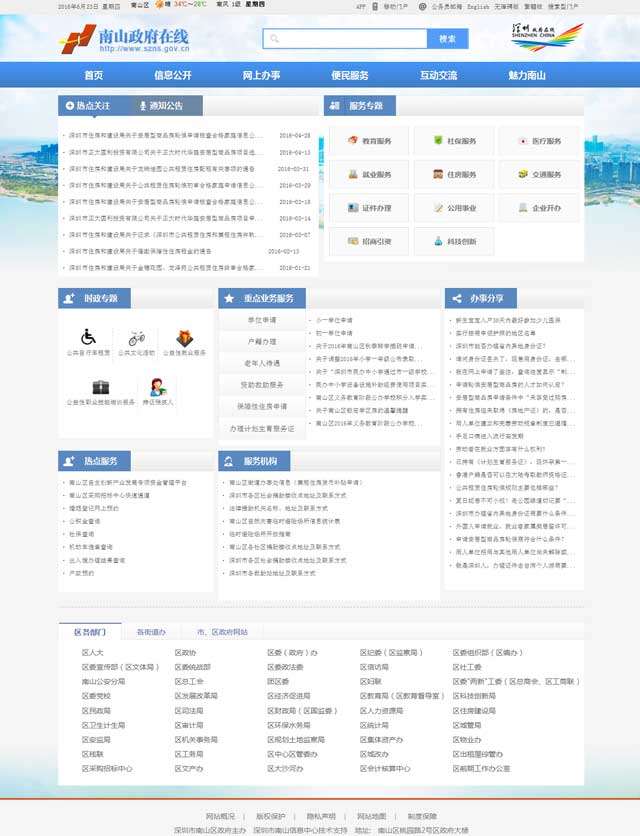Click the 南山政府在线 site logo

coord(124,39)
